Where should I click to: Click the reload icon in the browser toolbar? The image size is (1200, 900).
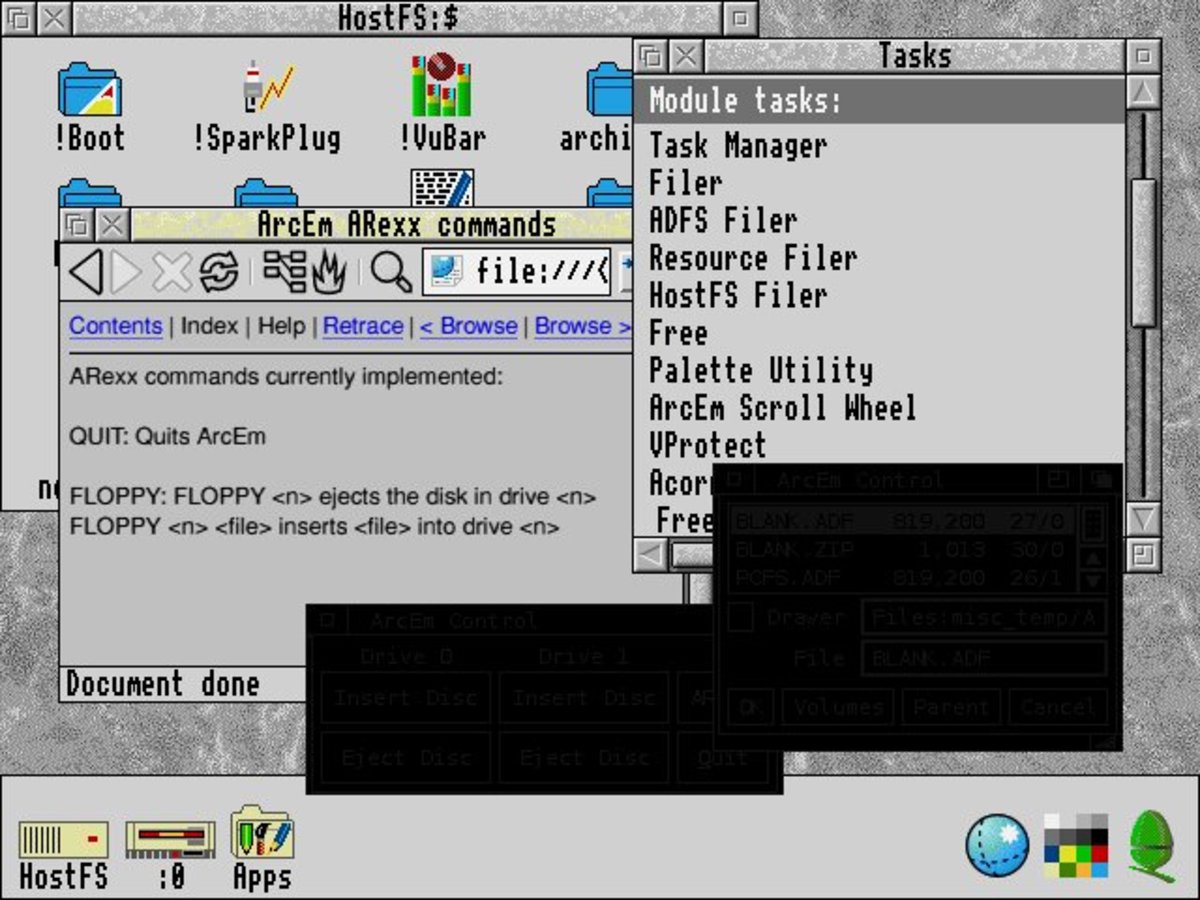point(220,270)
